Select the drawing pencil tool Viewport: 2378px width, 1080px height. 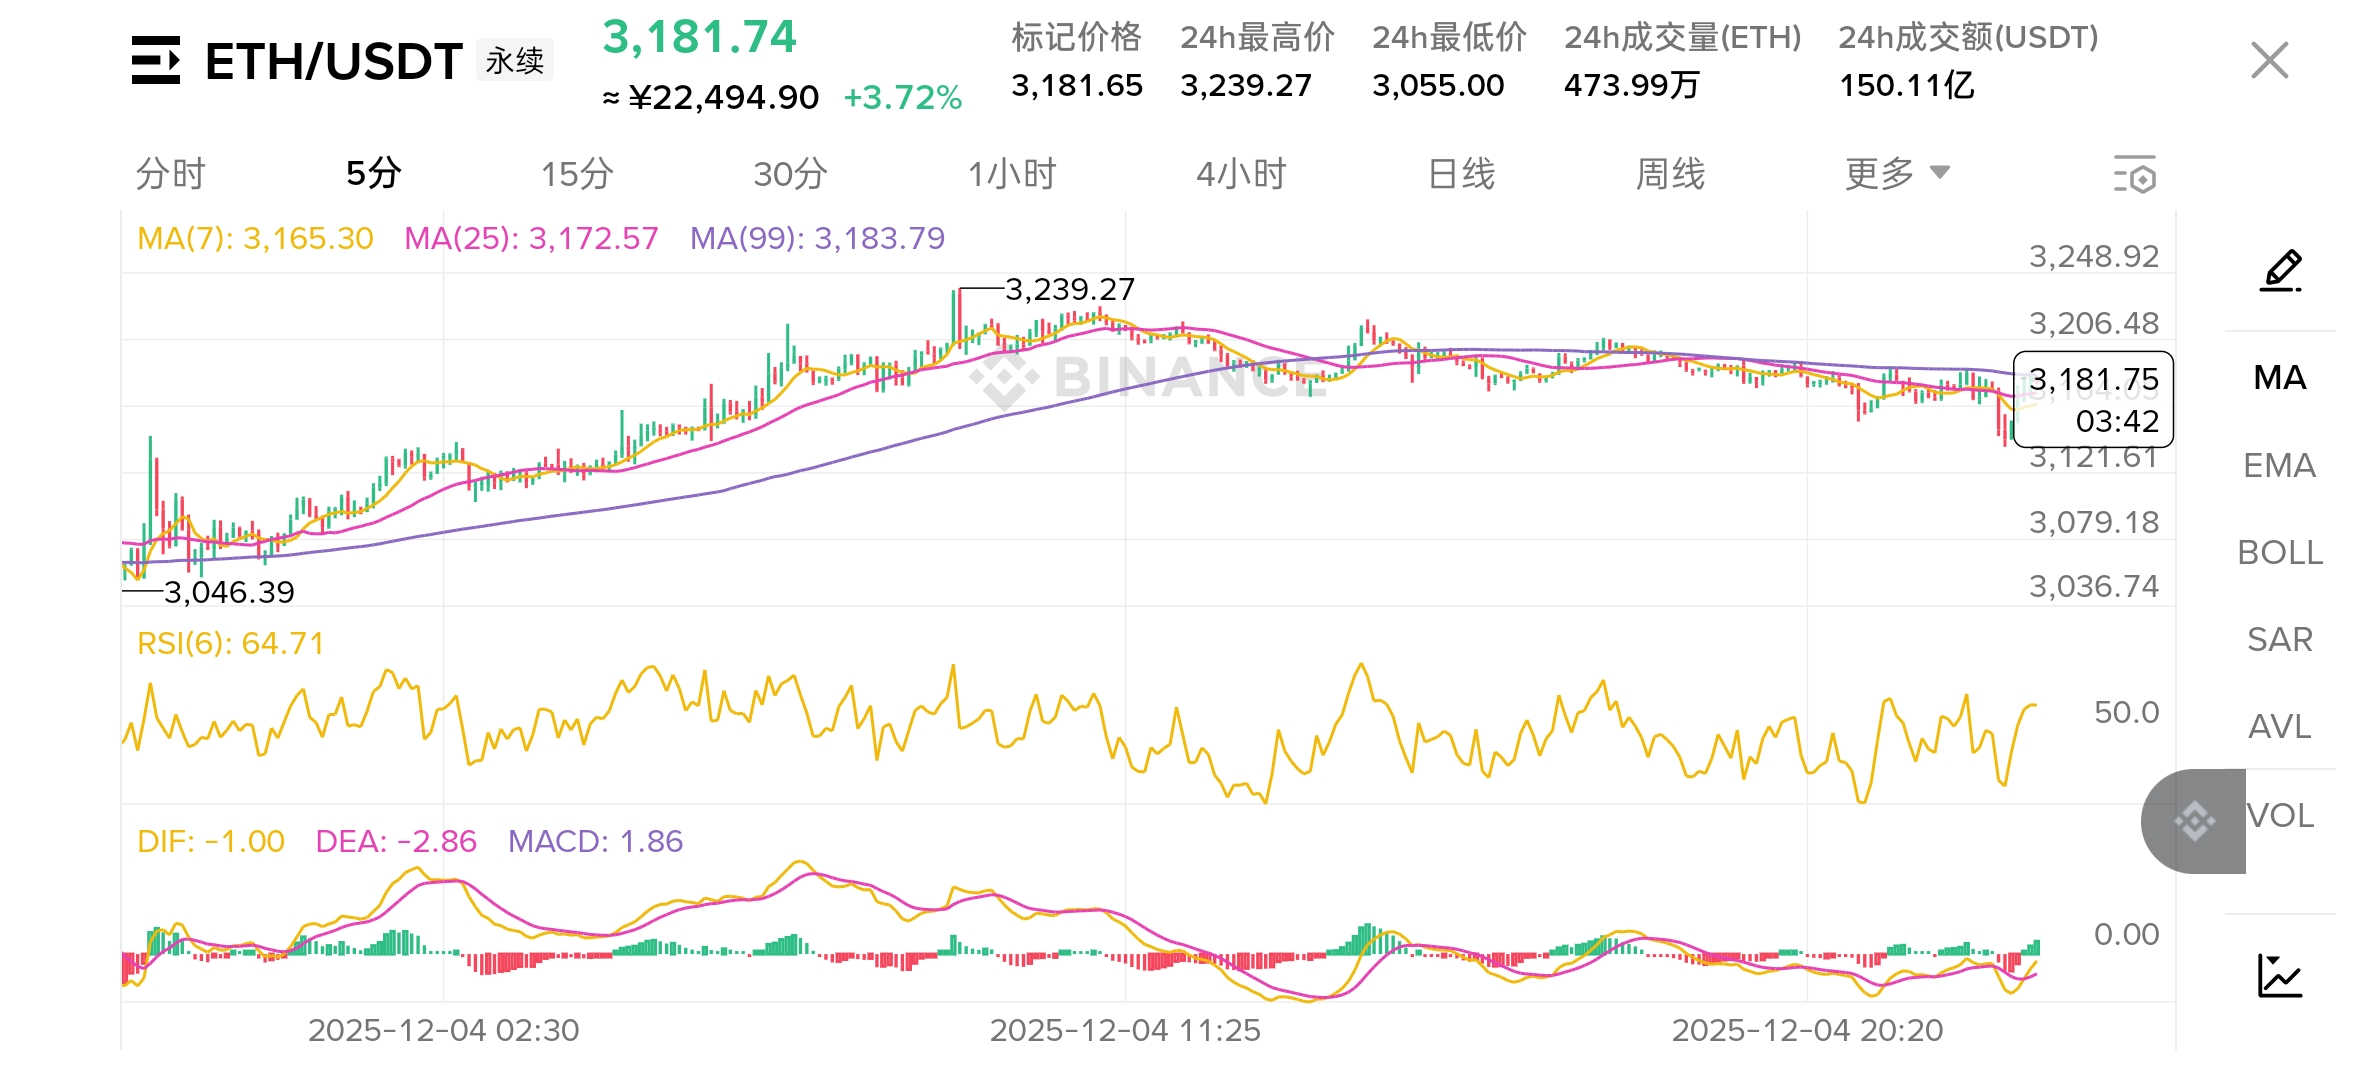(2281, 271)
